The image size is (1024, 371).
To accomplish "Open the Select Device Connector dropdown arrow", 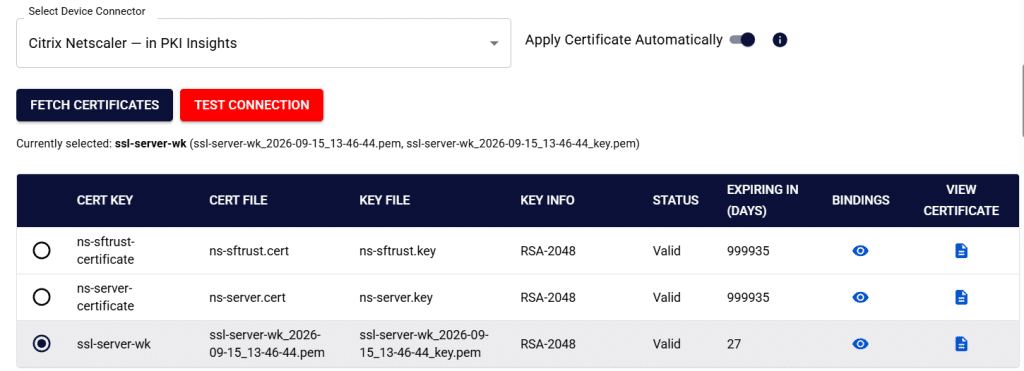I will pyautogui.click(x=494, y=44).
